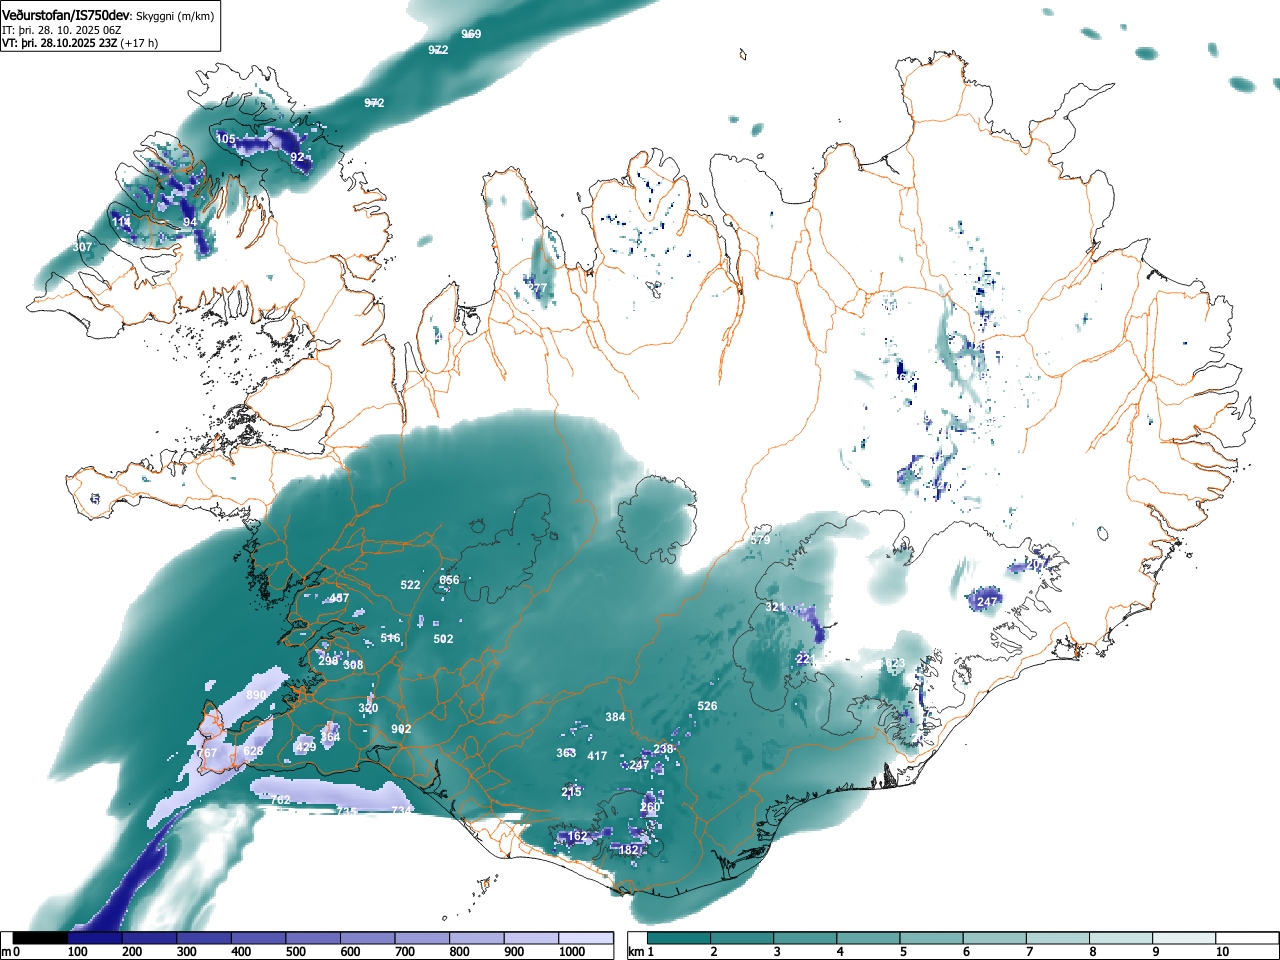Viewport: 1280px width, 960px height.
Task: Click the map value 92
Action: pyautogui.click(x=297, y=157)
